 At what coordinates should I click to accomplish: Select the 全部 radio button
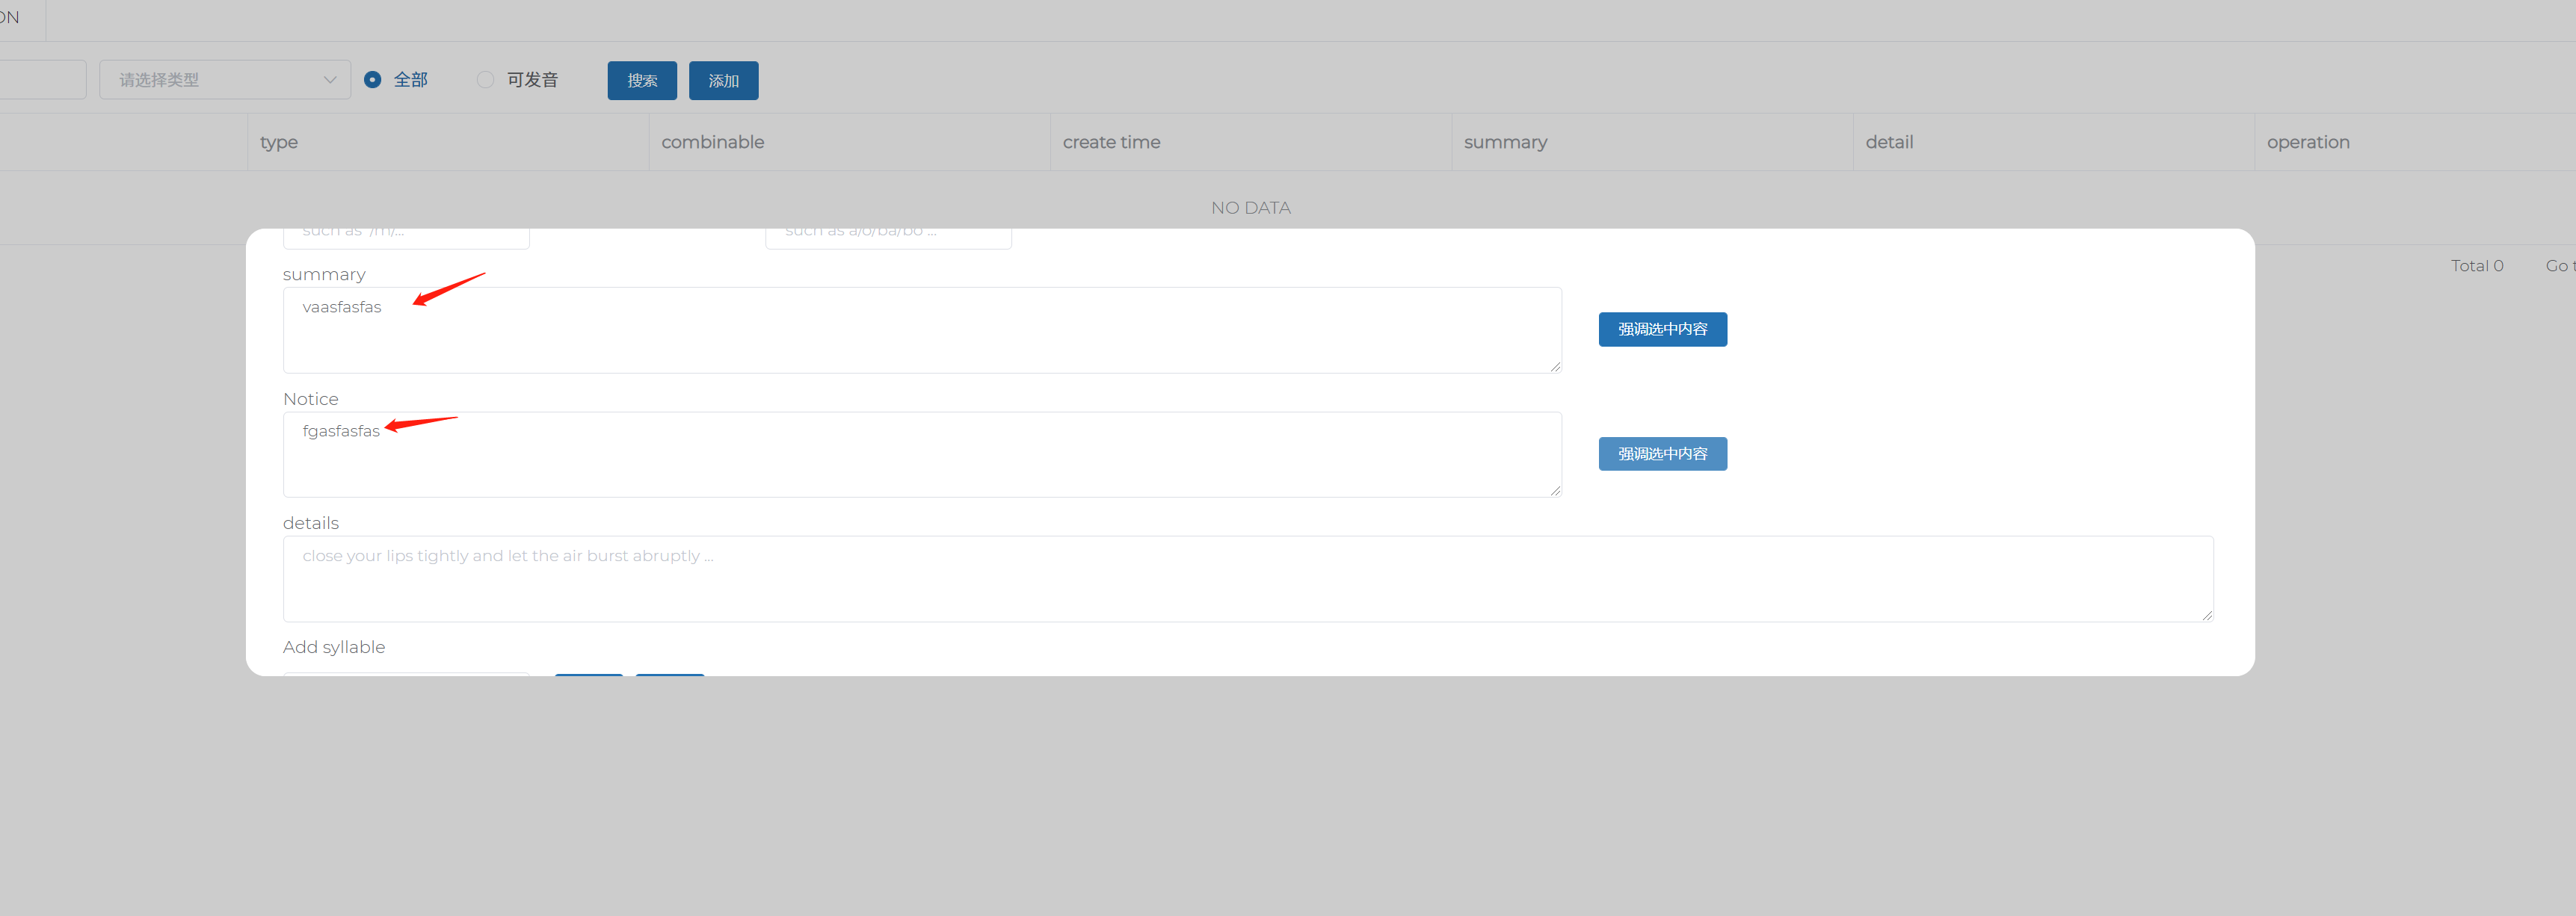(x=373, y=80)
